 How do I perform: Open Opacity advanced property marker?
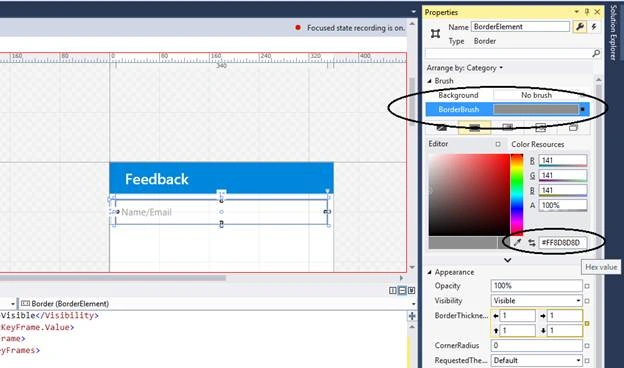[587, 286]
